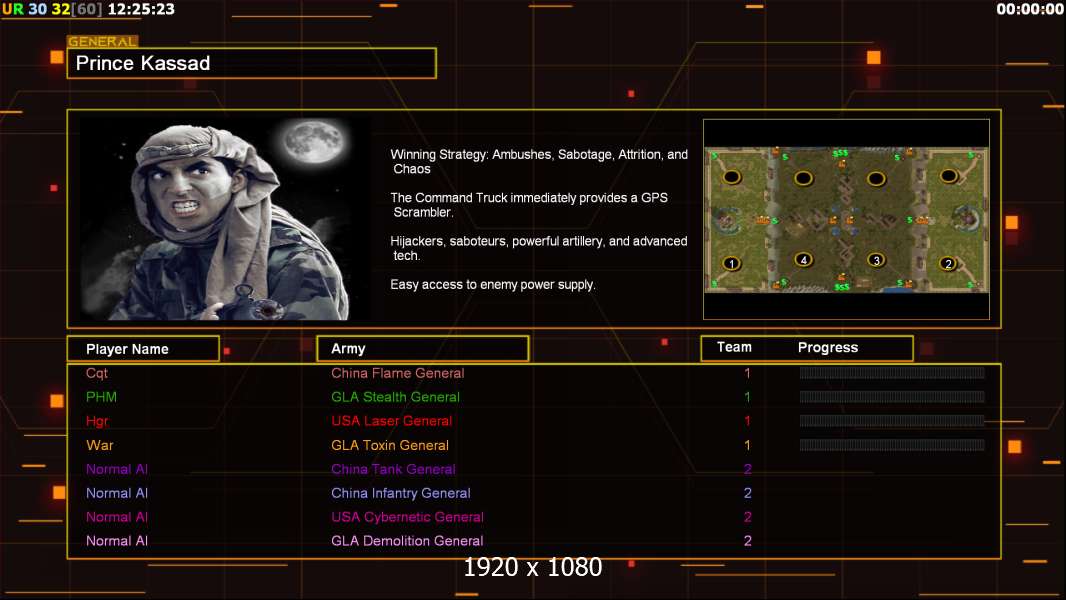Click start position marker 2 on the map

948,263
